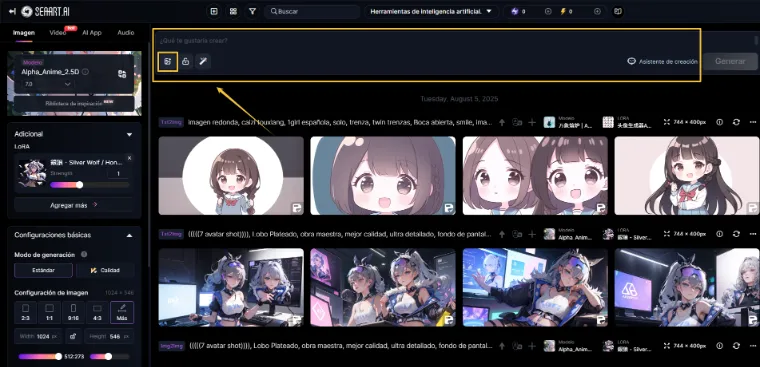Adjust the LoRA Strength slider
Viewport: 760px width, 367px height.
click(79, 185)
